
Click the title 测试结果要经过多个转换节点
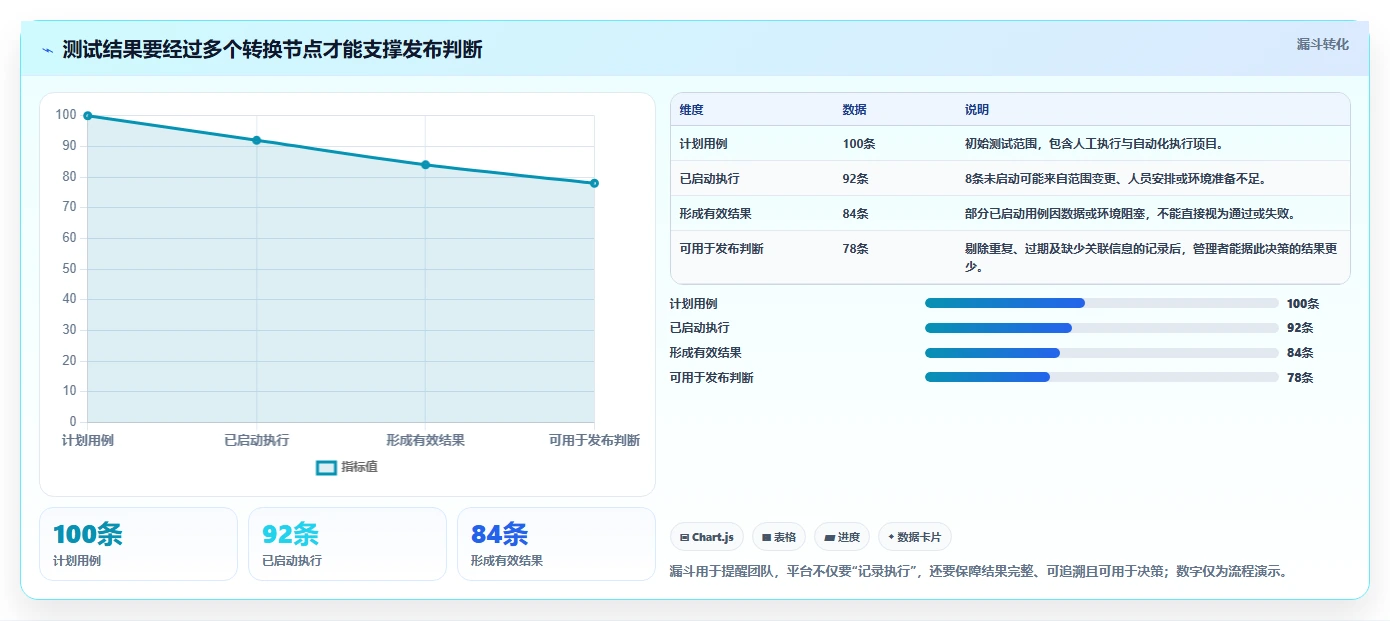[x=272, y=50]
